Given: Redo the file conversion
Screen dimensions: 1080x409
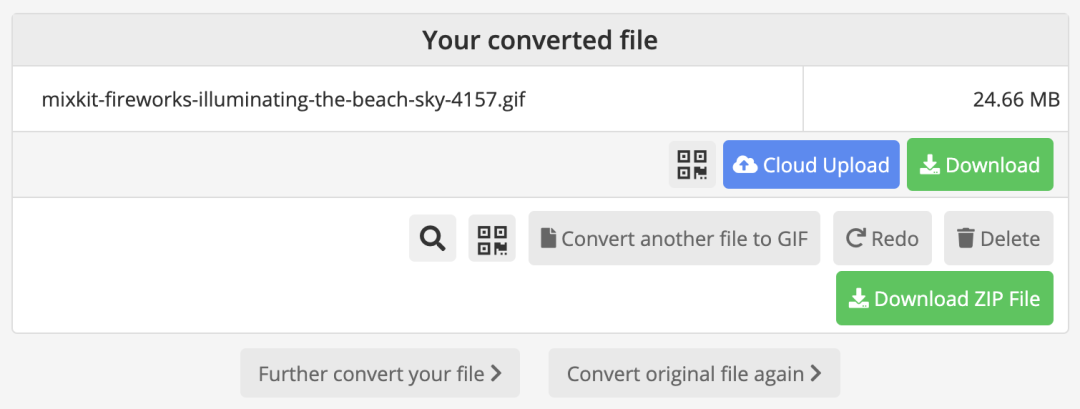Looking at the screenshot, I should coord(882,239).
